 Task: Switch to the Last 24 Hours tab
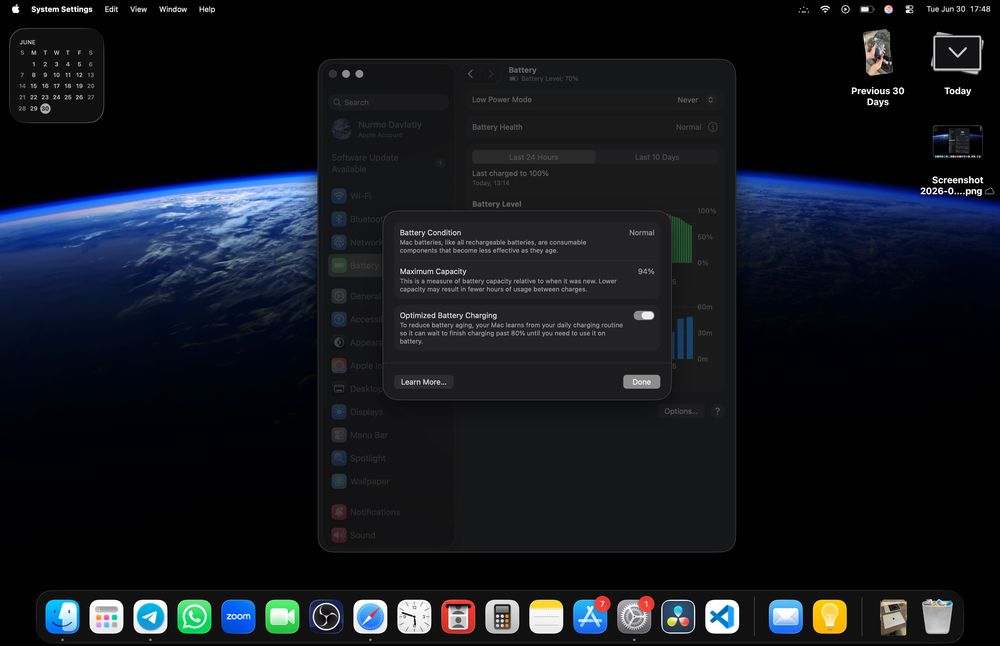pos(533,157)
